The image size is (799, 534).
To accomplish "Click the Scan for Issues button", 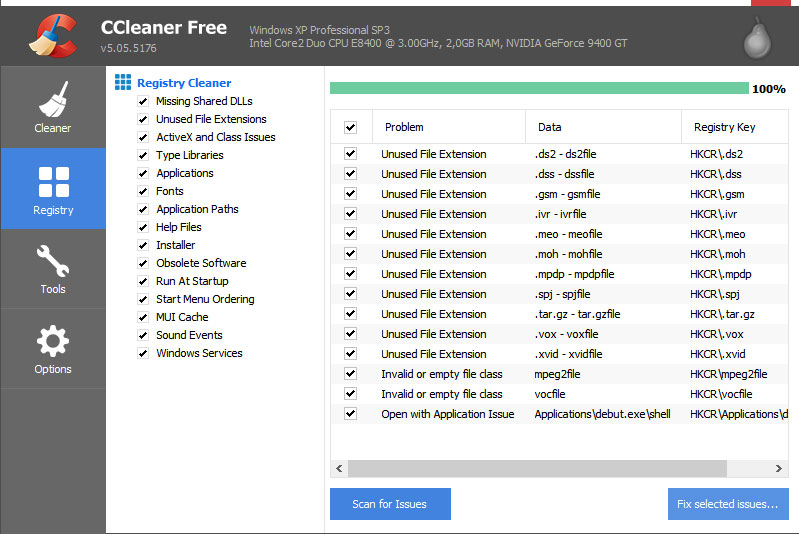I will (390, 504).
